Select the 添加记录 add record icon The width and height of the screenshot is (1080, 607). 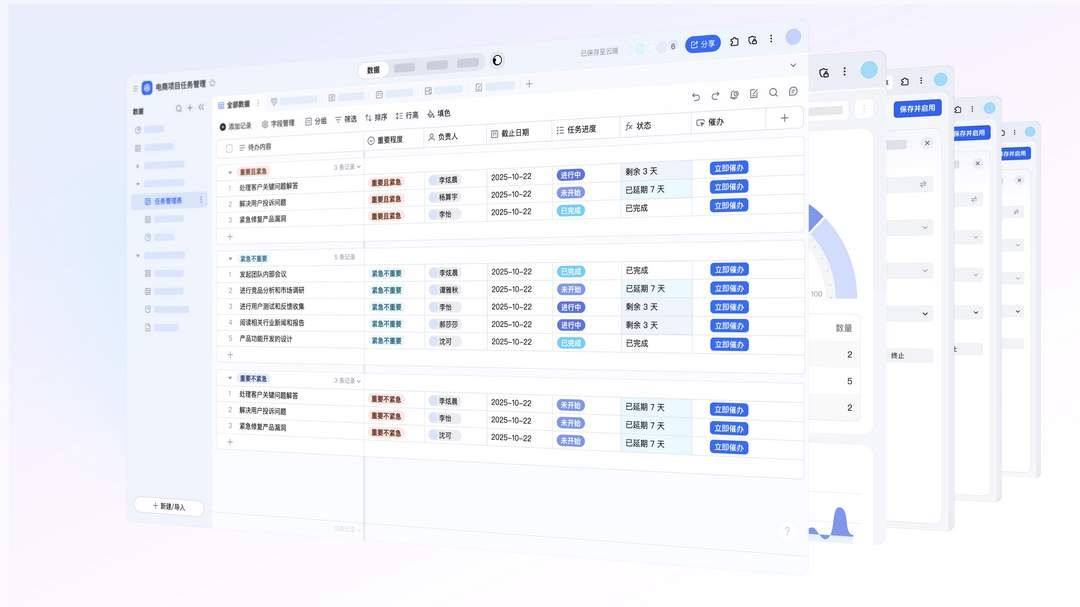222,126
